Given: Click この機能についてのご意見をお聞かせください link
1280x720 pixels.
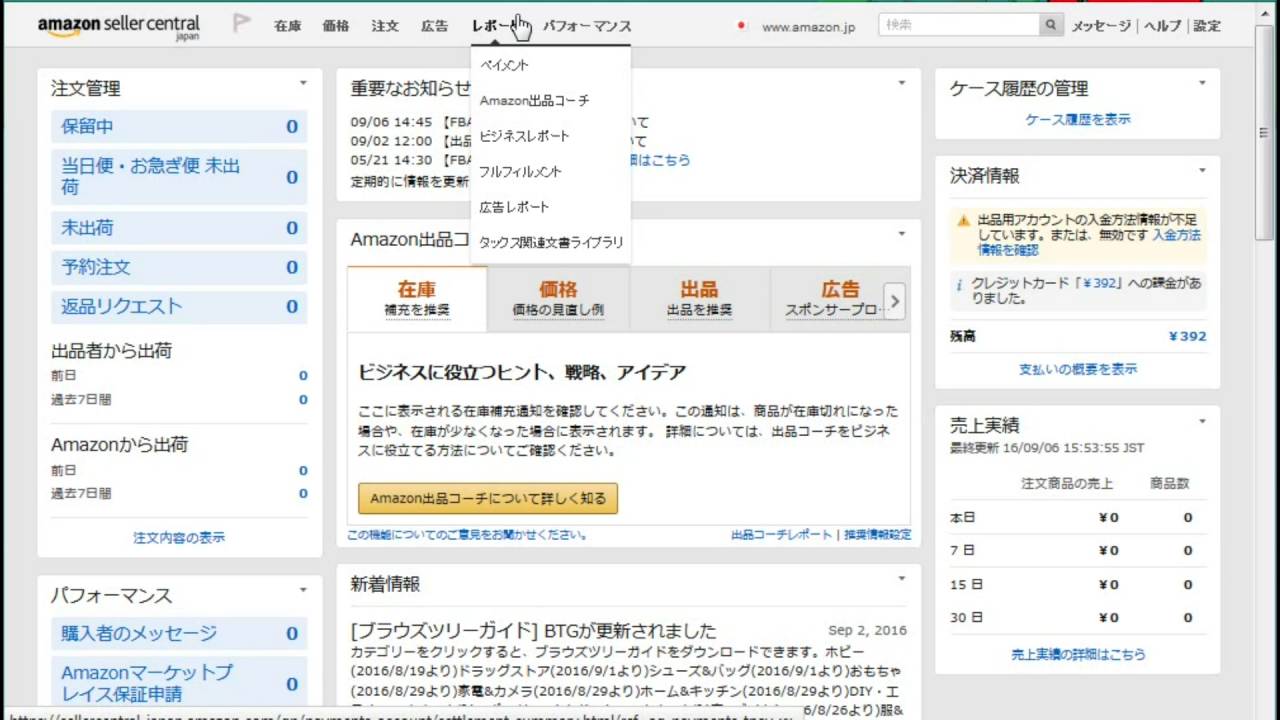Looking at the screenshot, I should tap(467, 535).
